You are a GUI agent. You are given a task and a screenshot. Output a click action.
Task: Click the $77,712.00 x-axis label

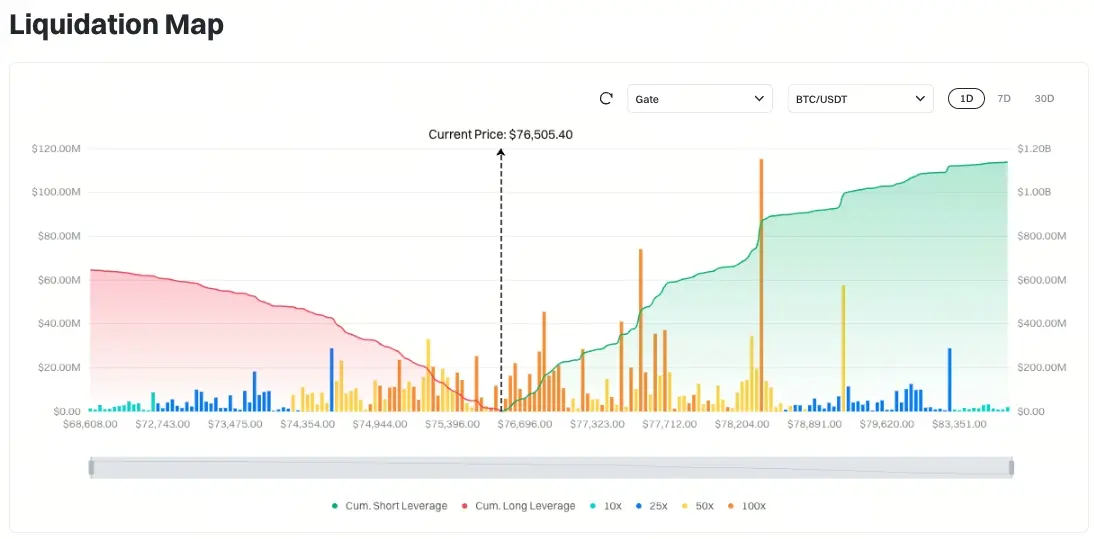670,424
